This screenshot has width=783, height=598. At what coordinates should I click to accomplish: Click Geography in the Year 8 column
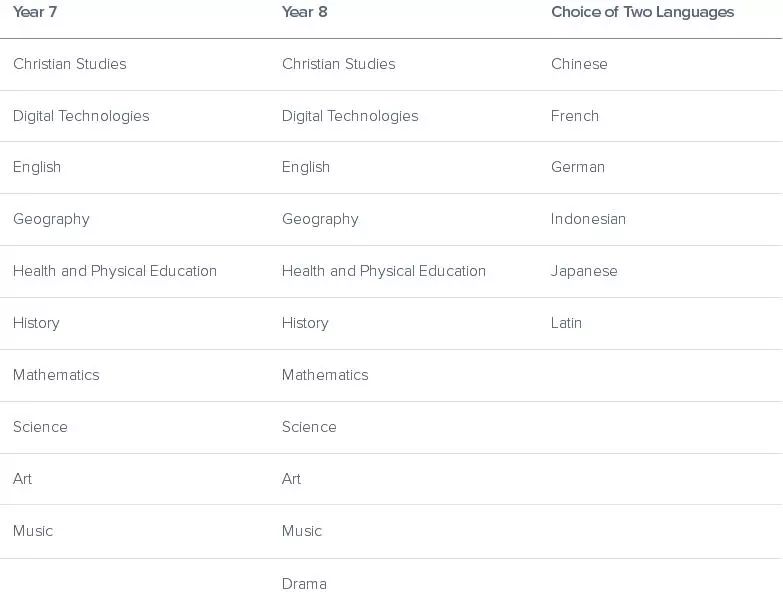coord(320,219)
